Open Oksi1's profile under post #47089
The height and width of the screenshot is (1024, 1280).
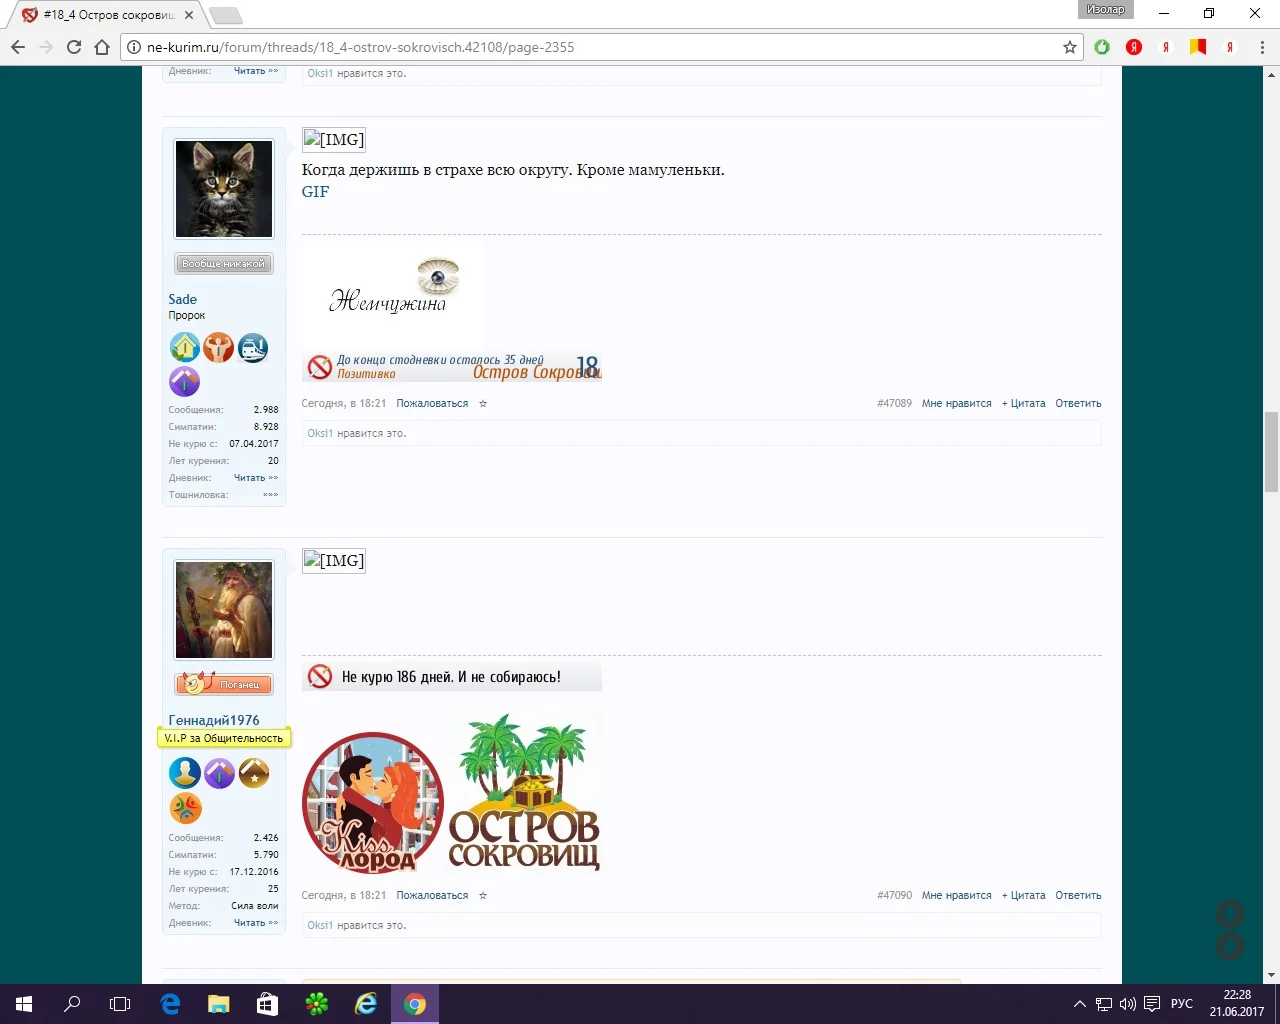click(x=320, y=434)
